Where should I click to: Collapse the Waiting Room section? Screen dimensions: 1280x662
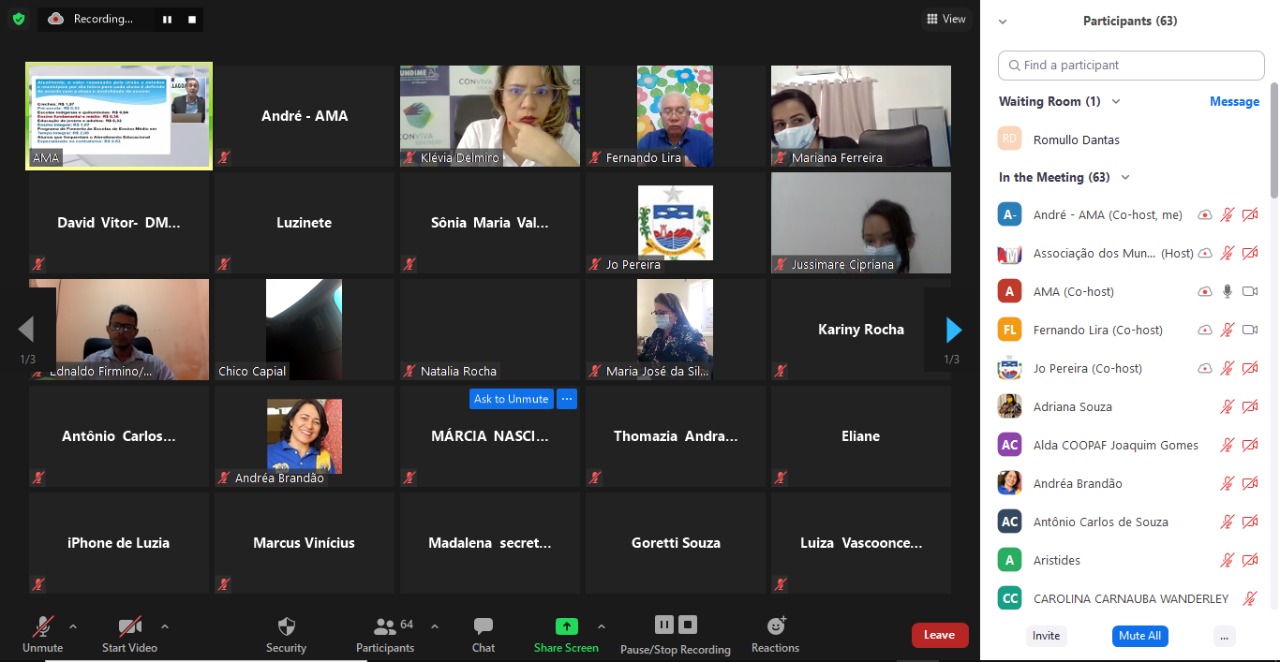click(x=1116, y=102)
